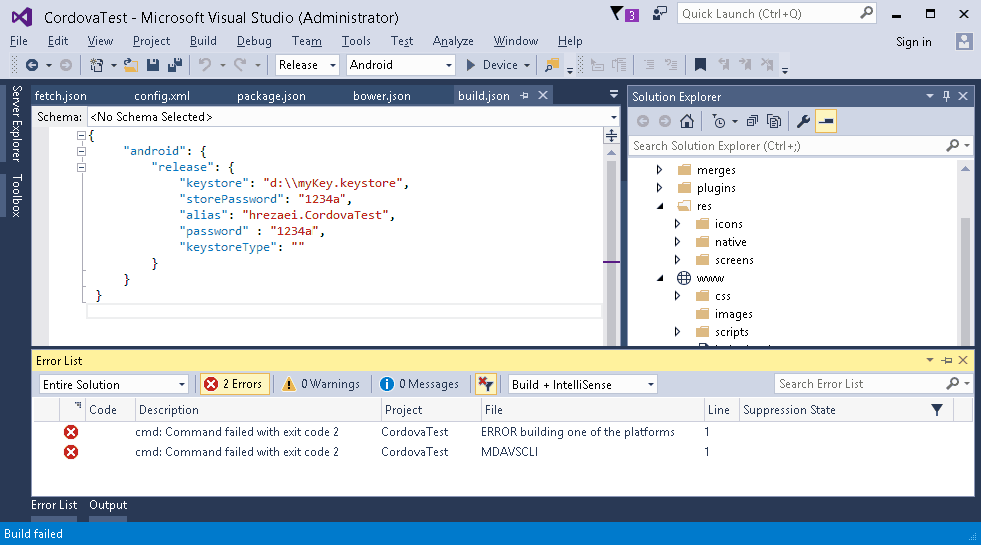981x545 pixels.
Task: Click the Sign in link
Action: click(913, 42)
